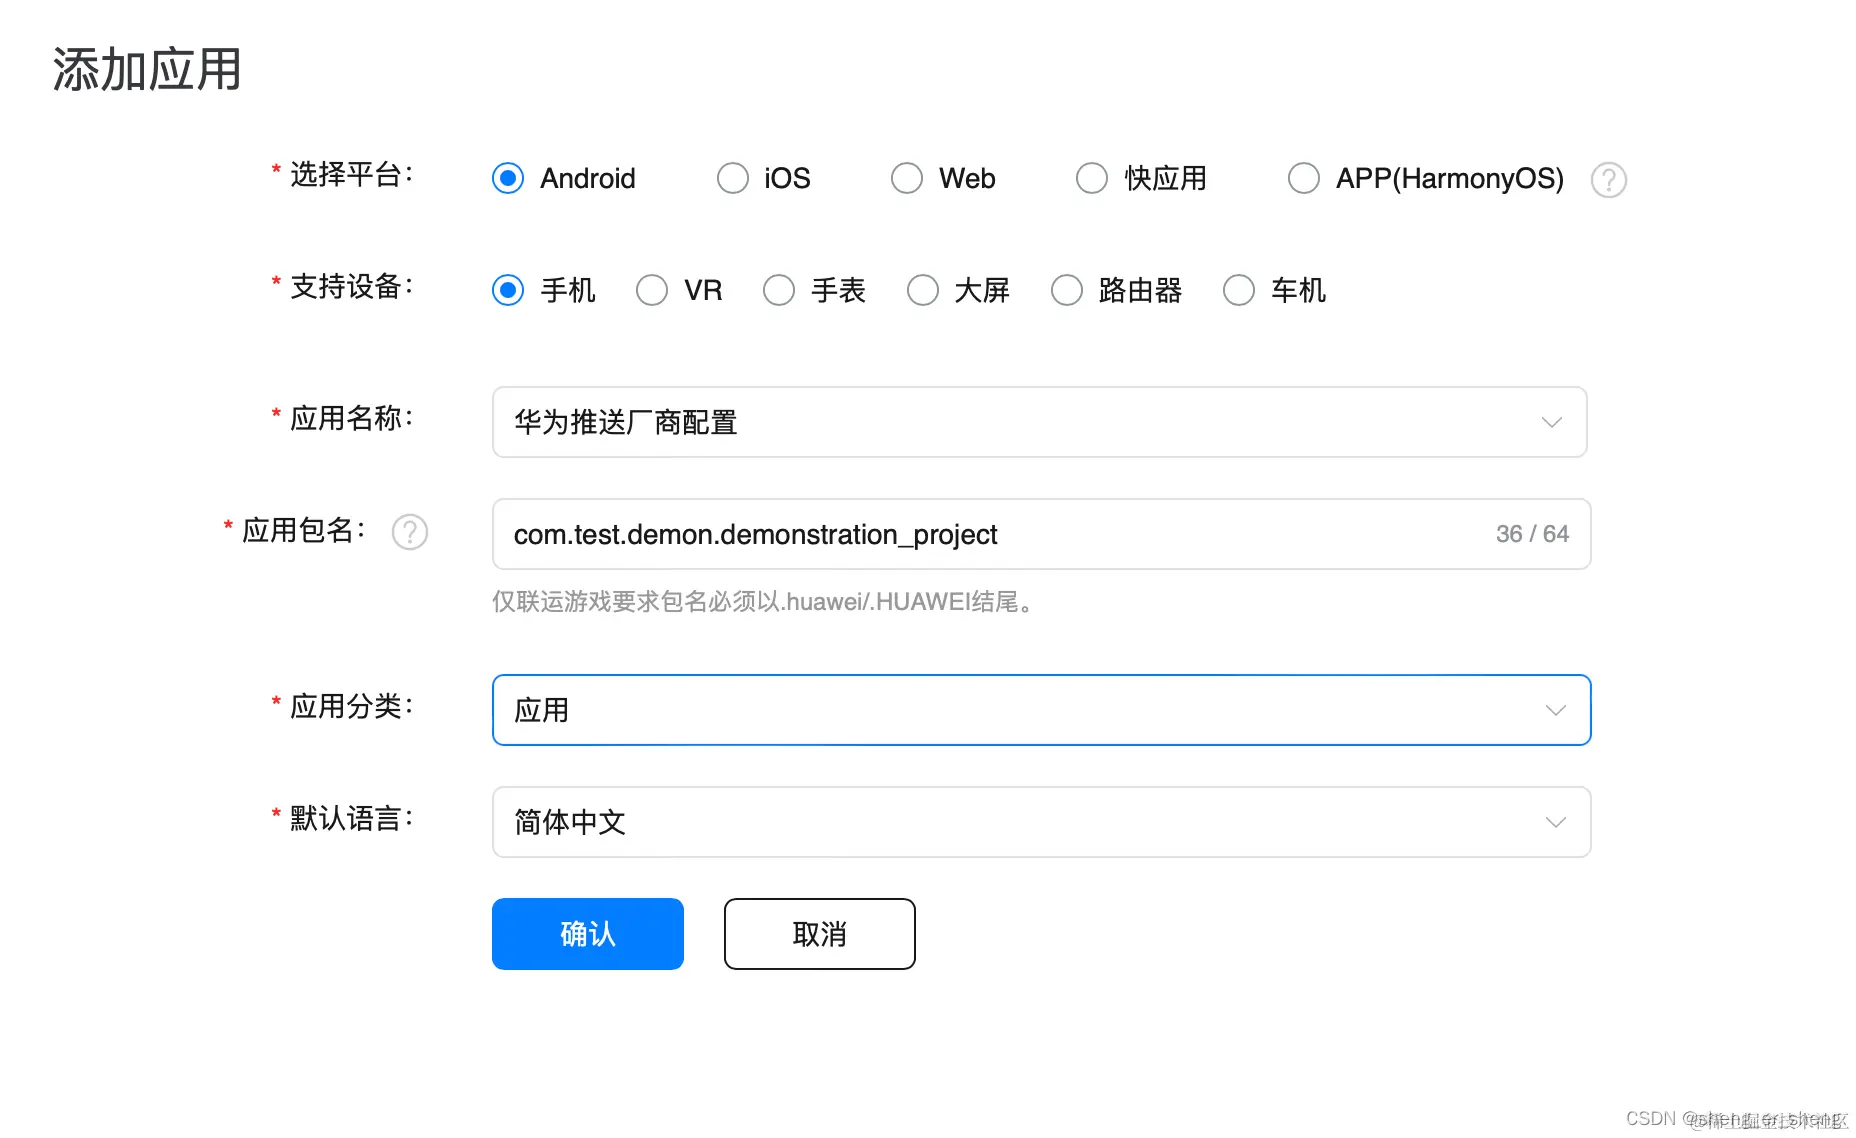Viewport: 1856px width, 1138px height.
Task: Click the 取消 cancel button
Action: [x=819, y=933]
